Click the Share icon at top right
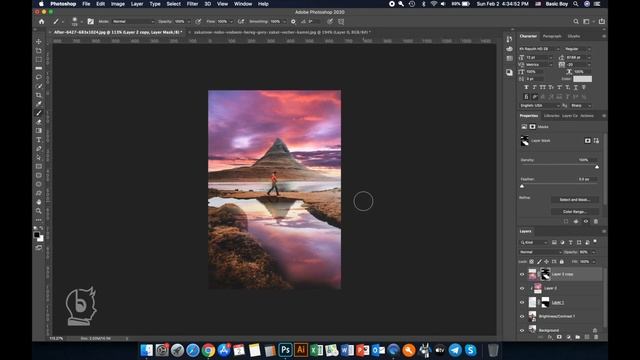This screenshot has width=640, height=360. tap(602, 21)
